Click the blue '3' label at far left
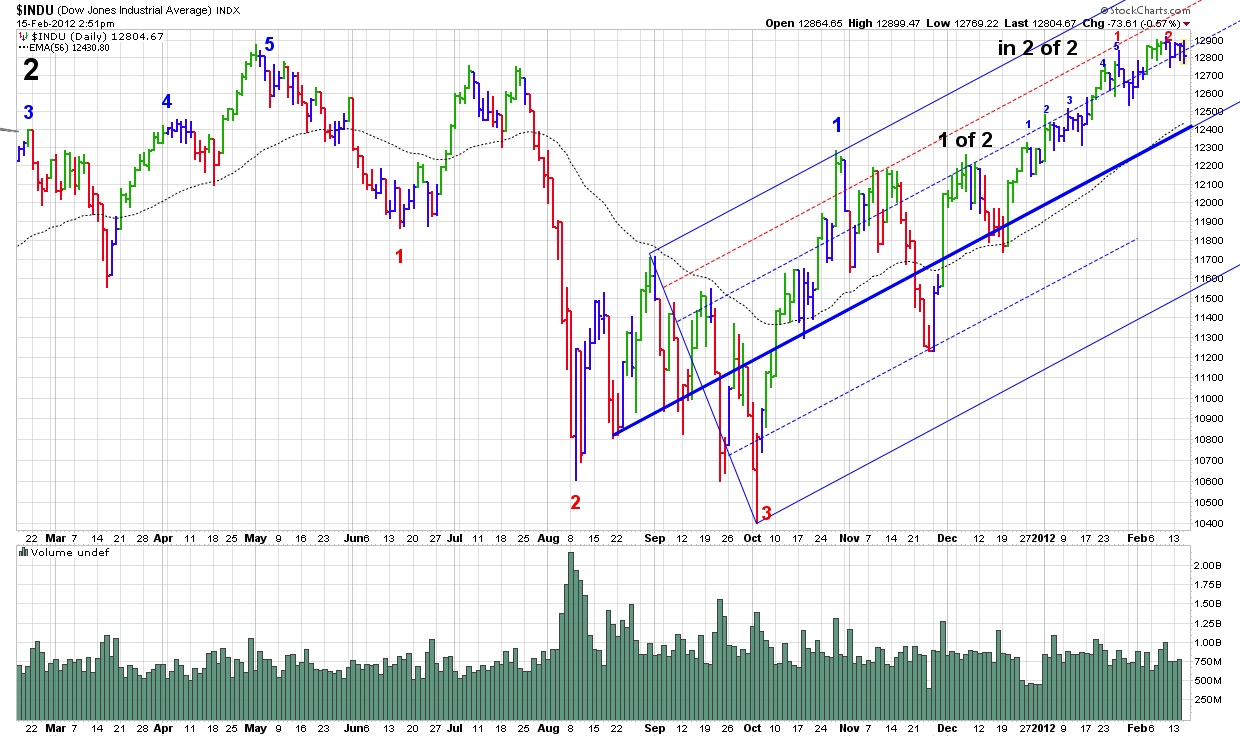Screen dimensions: 1240x737 [x=30, y=112]
